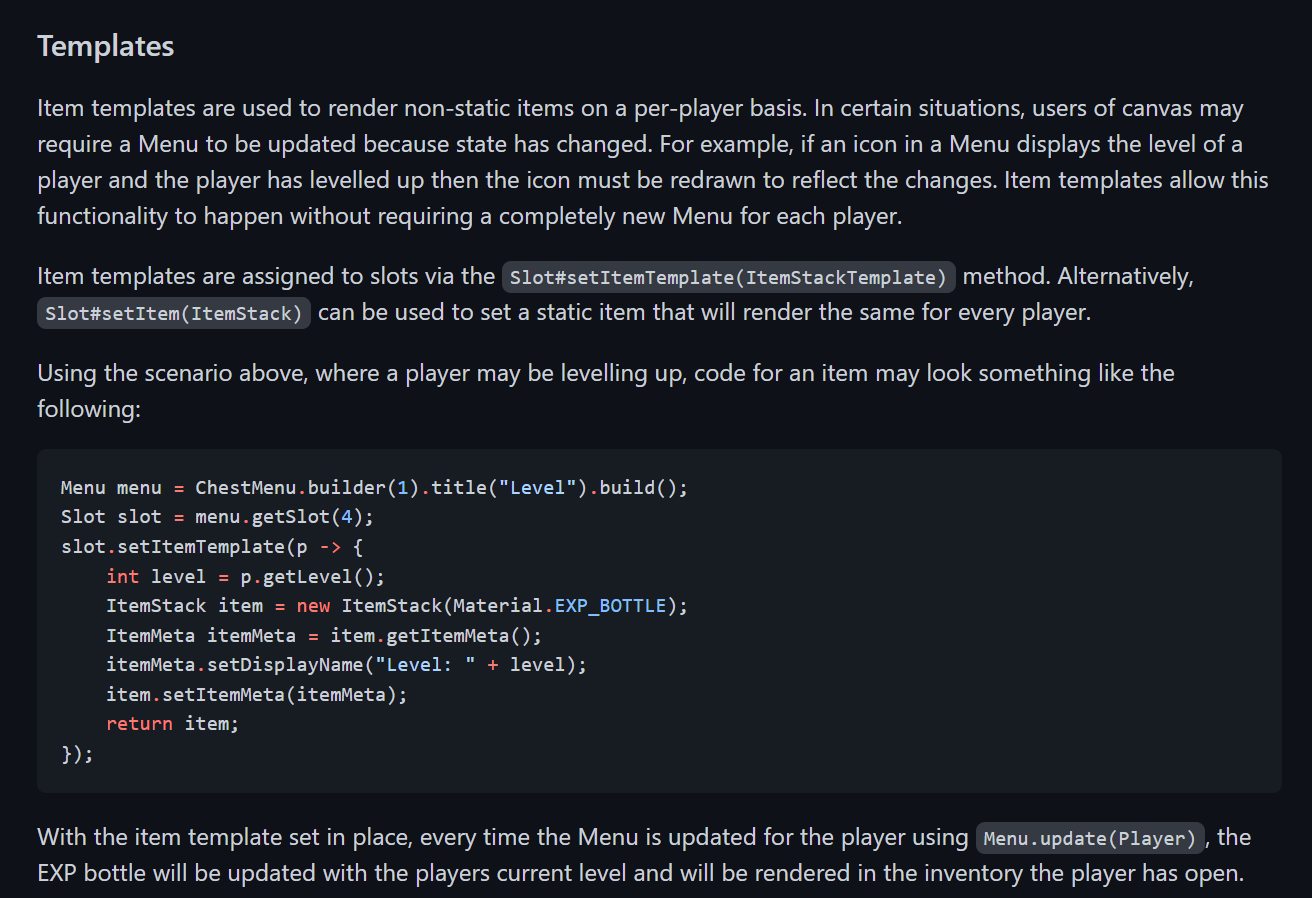
Task: Click the paragraph starting "With the item template"
Action: tap(644, 855)
